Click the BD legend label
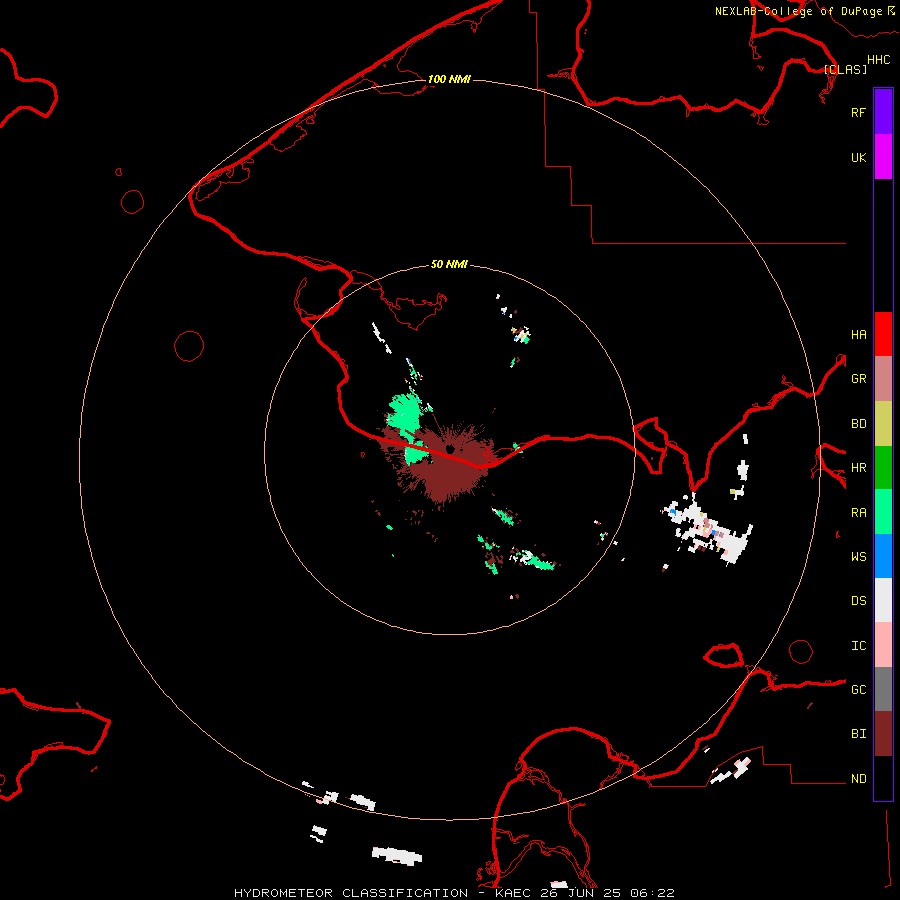This screenshot has height=900, width=900. pos(859,424)
